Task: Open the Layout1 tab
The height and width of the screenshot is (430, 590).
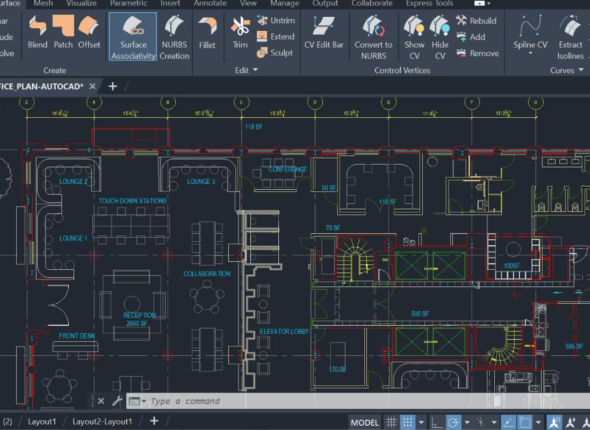Action: (42, 421)
